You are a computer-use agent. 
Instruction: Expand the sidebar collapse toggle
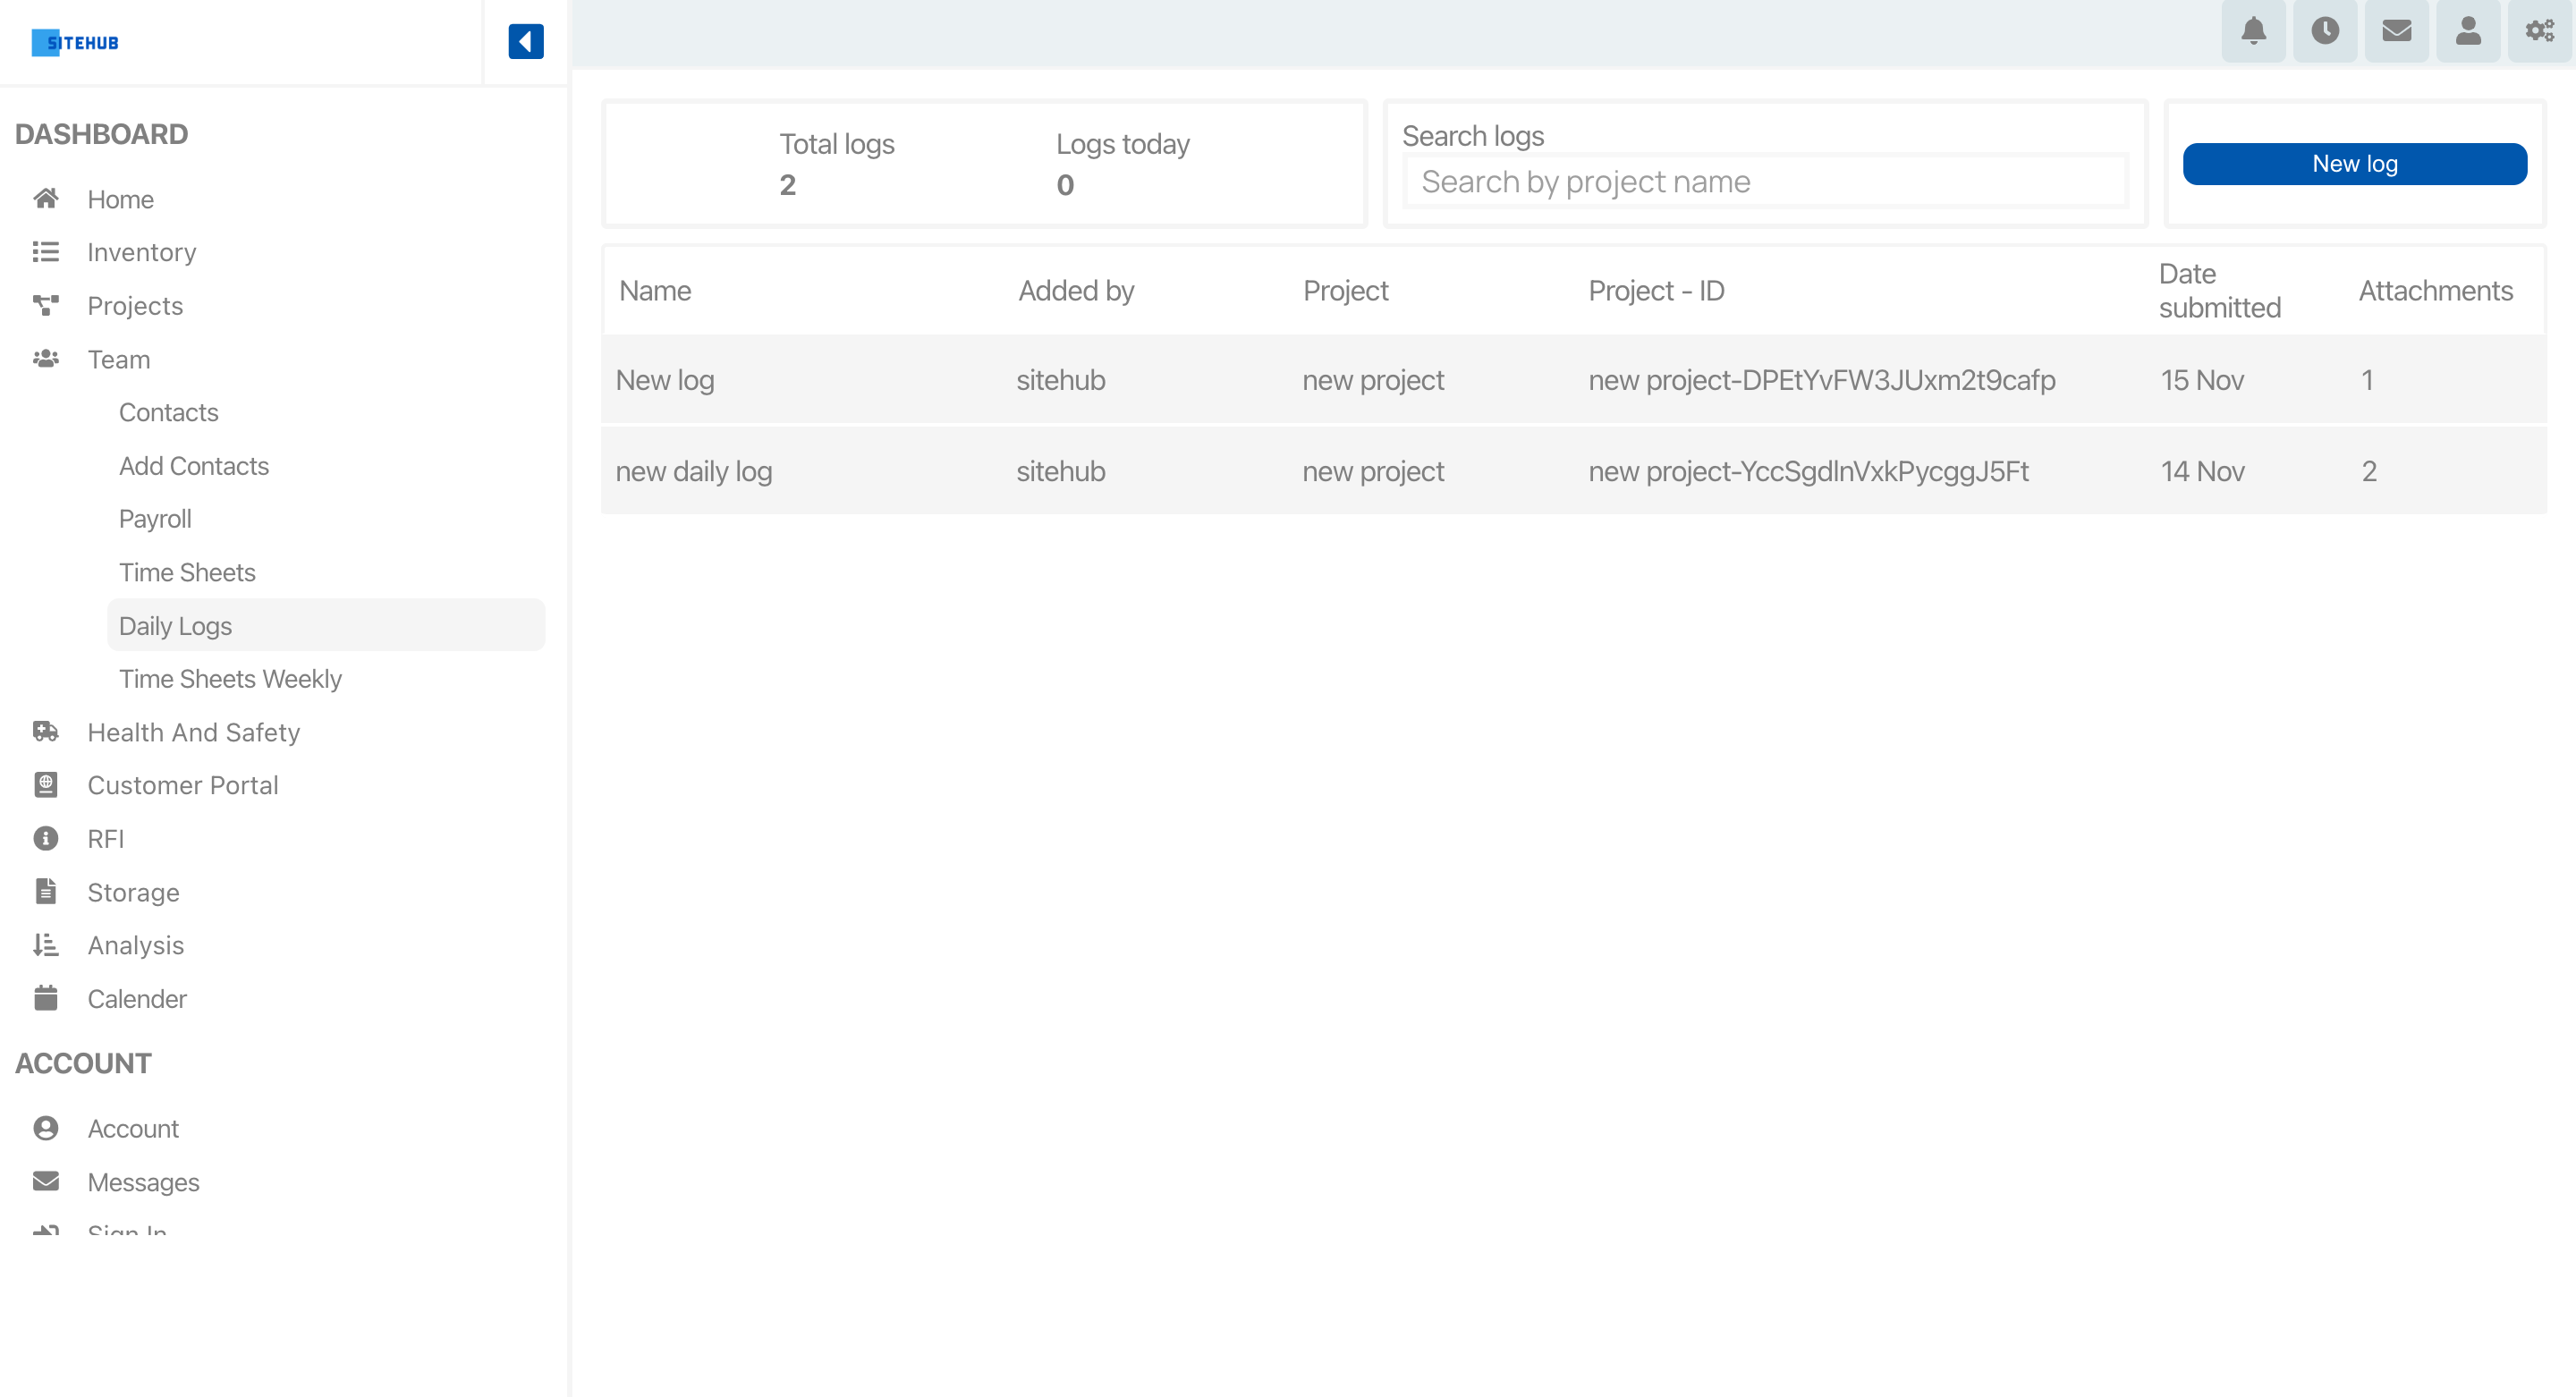(524, 43)
